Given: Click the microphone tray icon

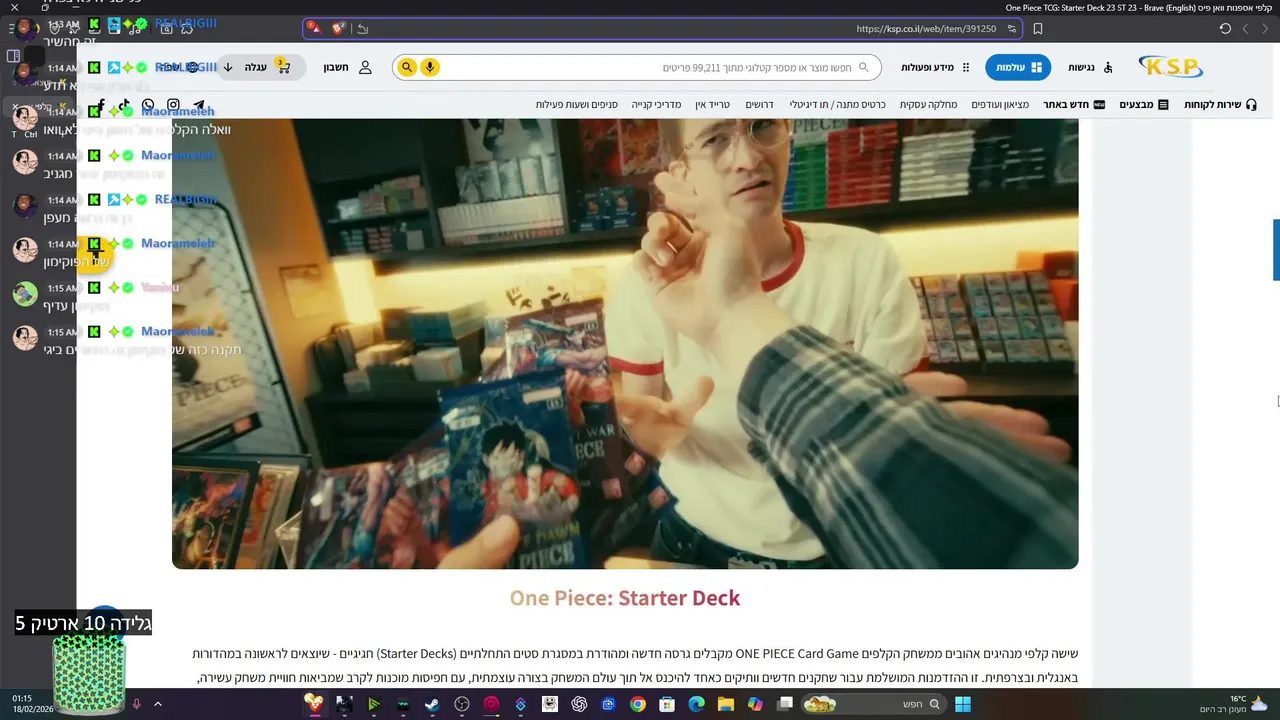Looking at the screenshot, I should tap(136, 704).
